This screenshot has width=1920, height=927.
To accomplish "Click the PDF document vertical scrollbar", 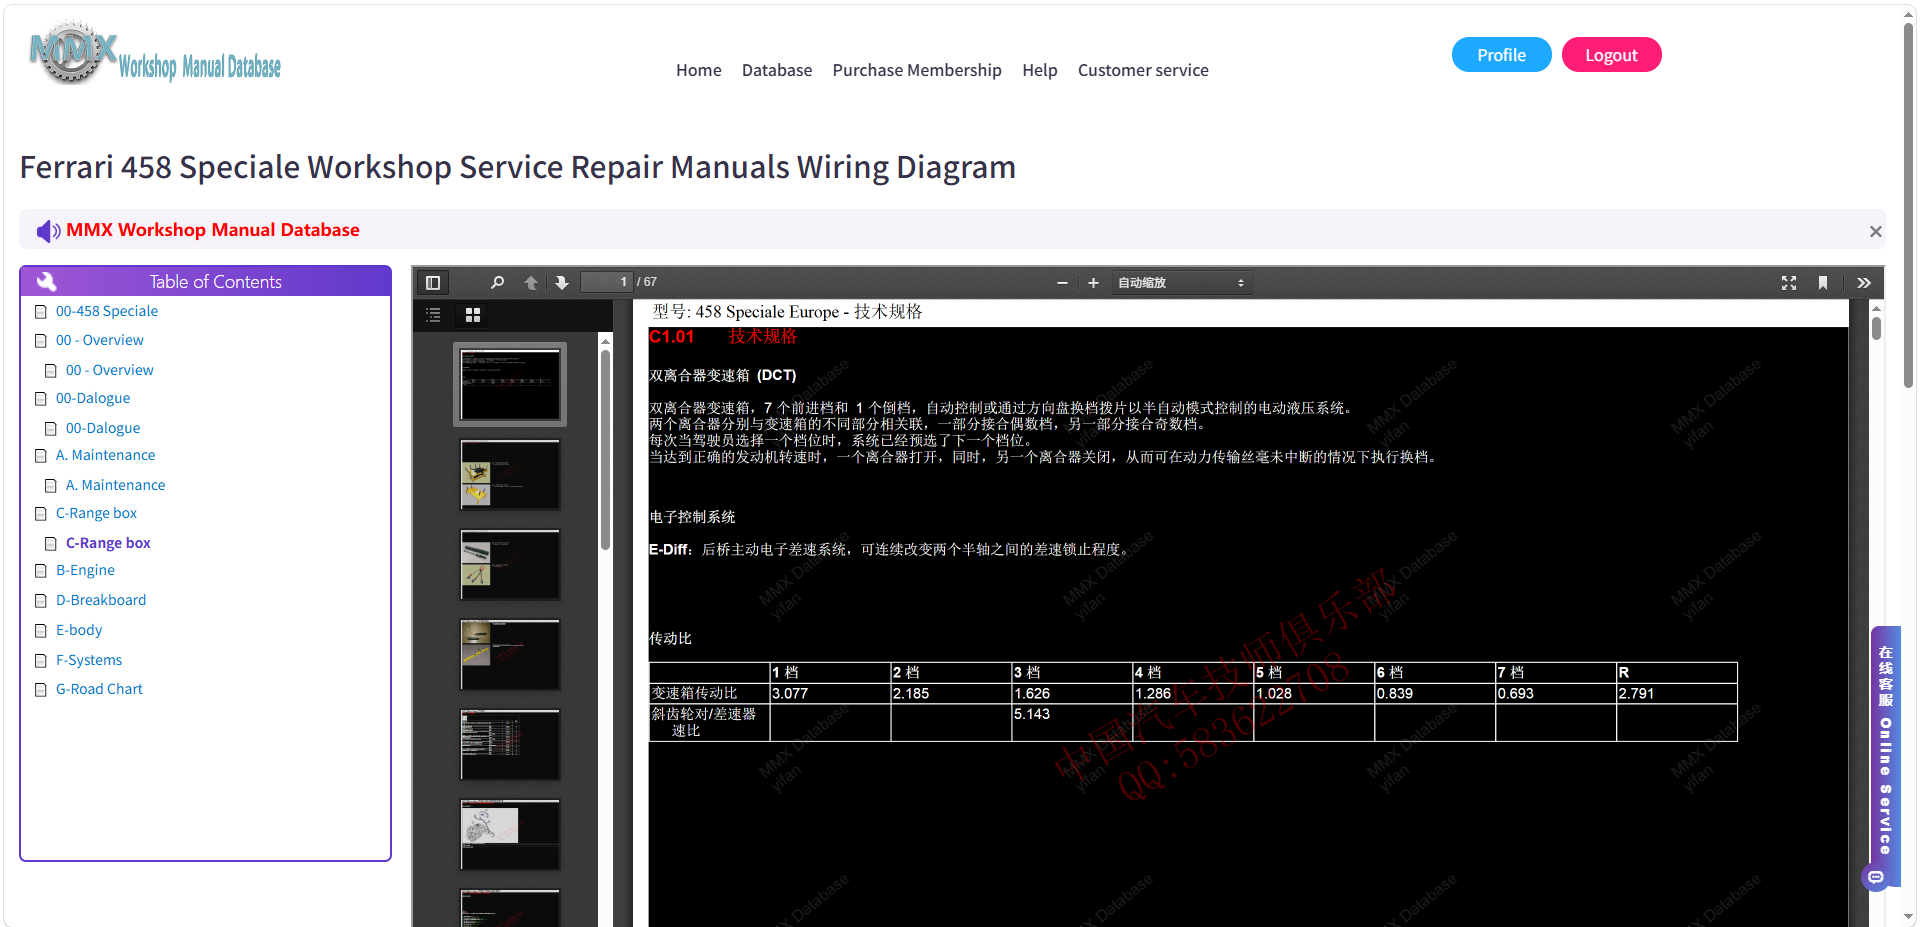I will (x=1876, y=328).
